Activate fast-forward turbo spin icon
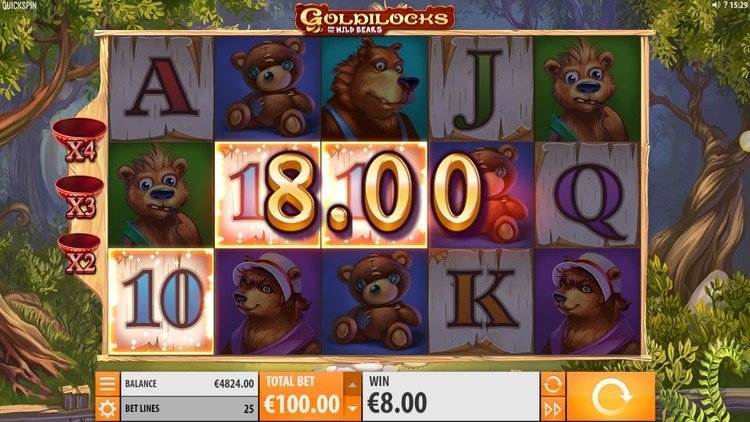 pos(552,410)
